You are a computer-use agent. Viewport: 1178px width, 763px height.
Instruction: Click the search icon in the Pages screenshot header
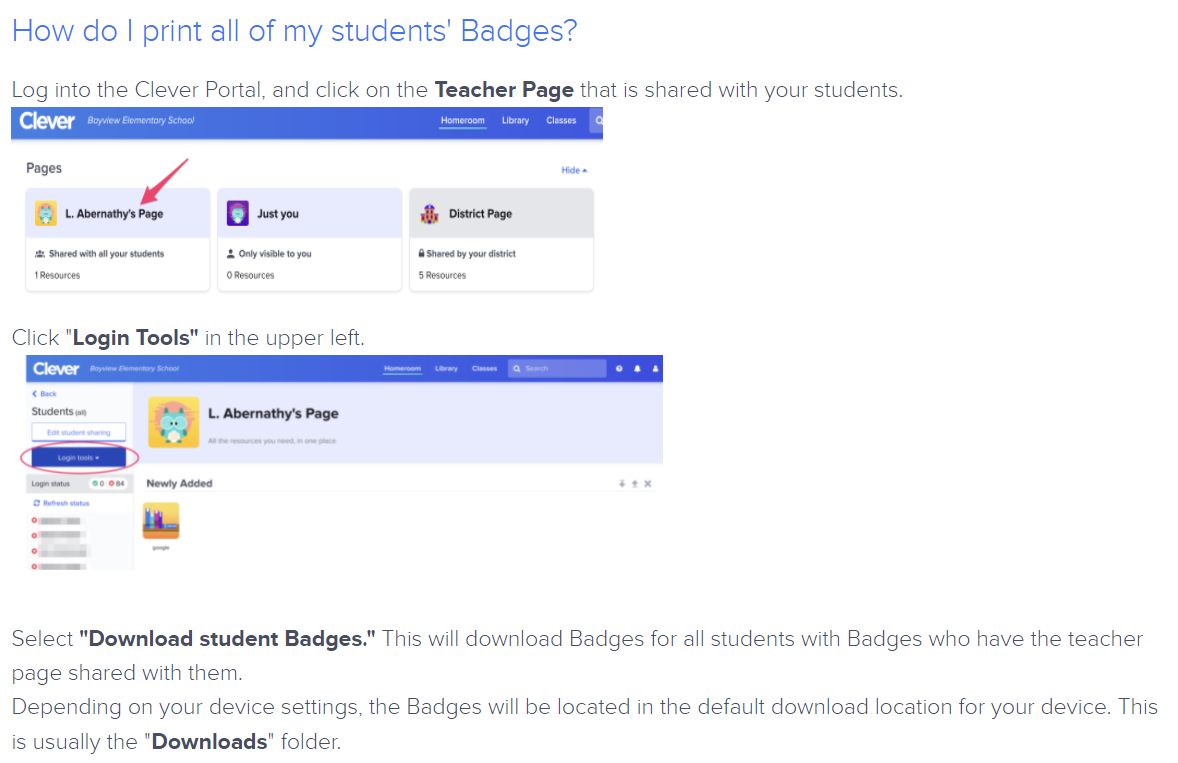point(599,120)
